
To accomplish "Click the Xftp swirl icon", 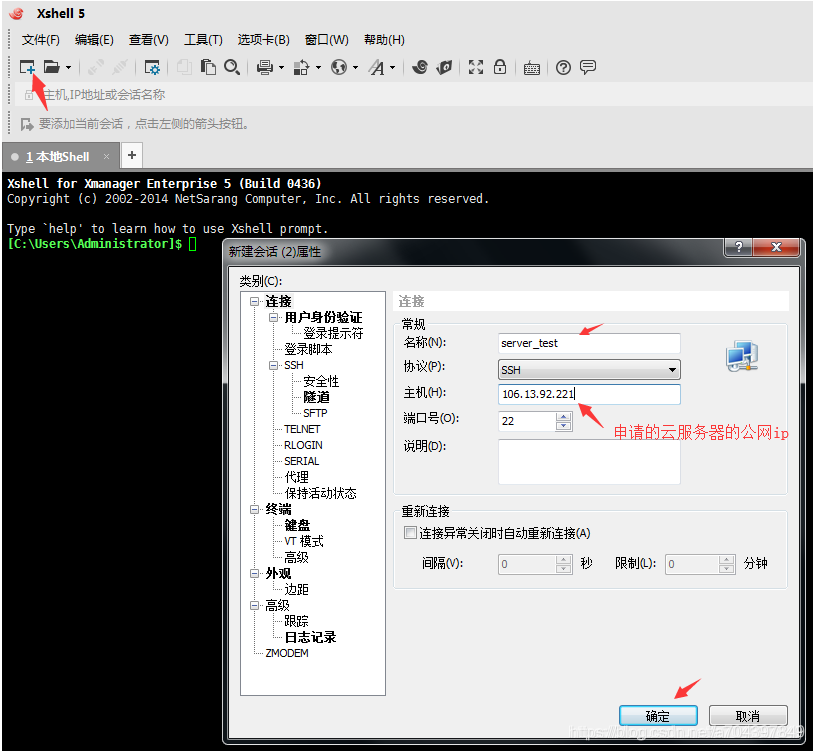I will (x=420, y=67).
